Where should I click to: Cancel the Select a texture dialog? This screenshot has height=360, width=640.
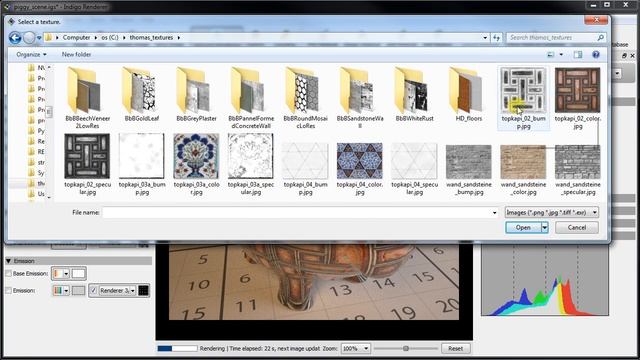tap(577, 228)
